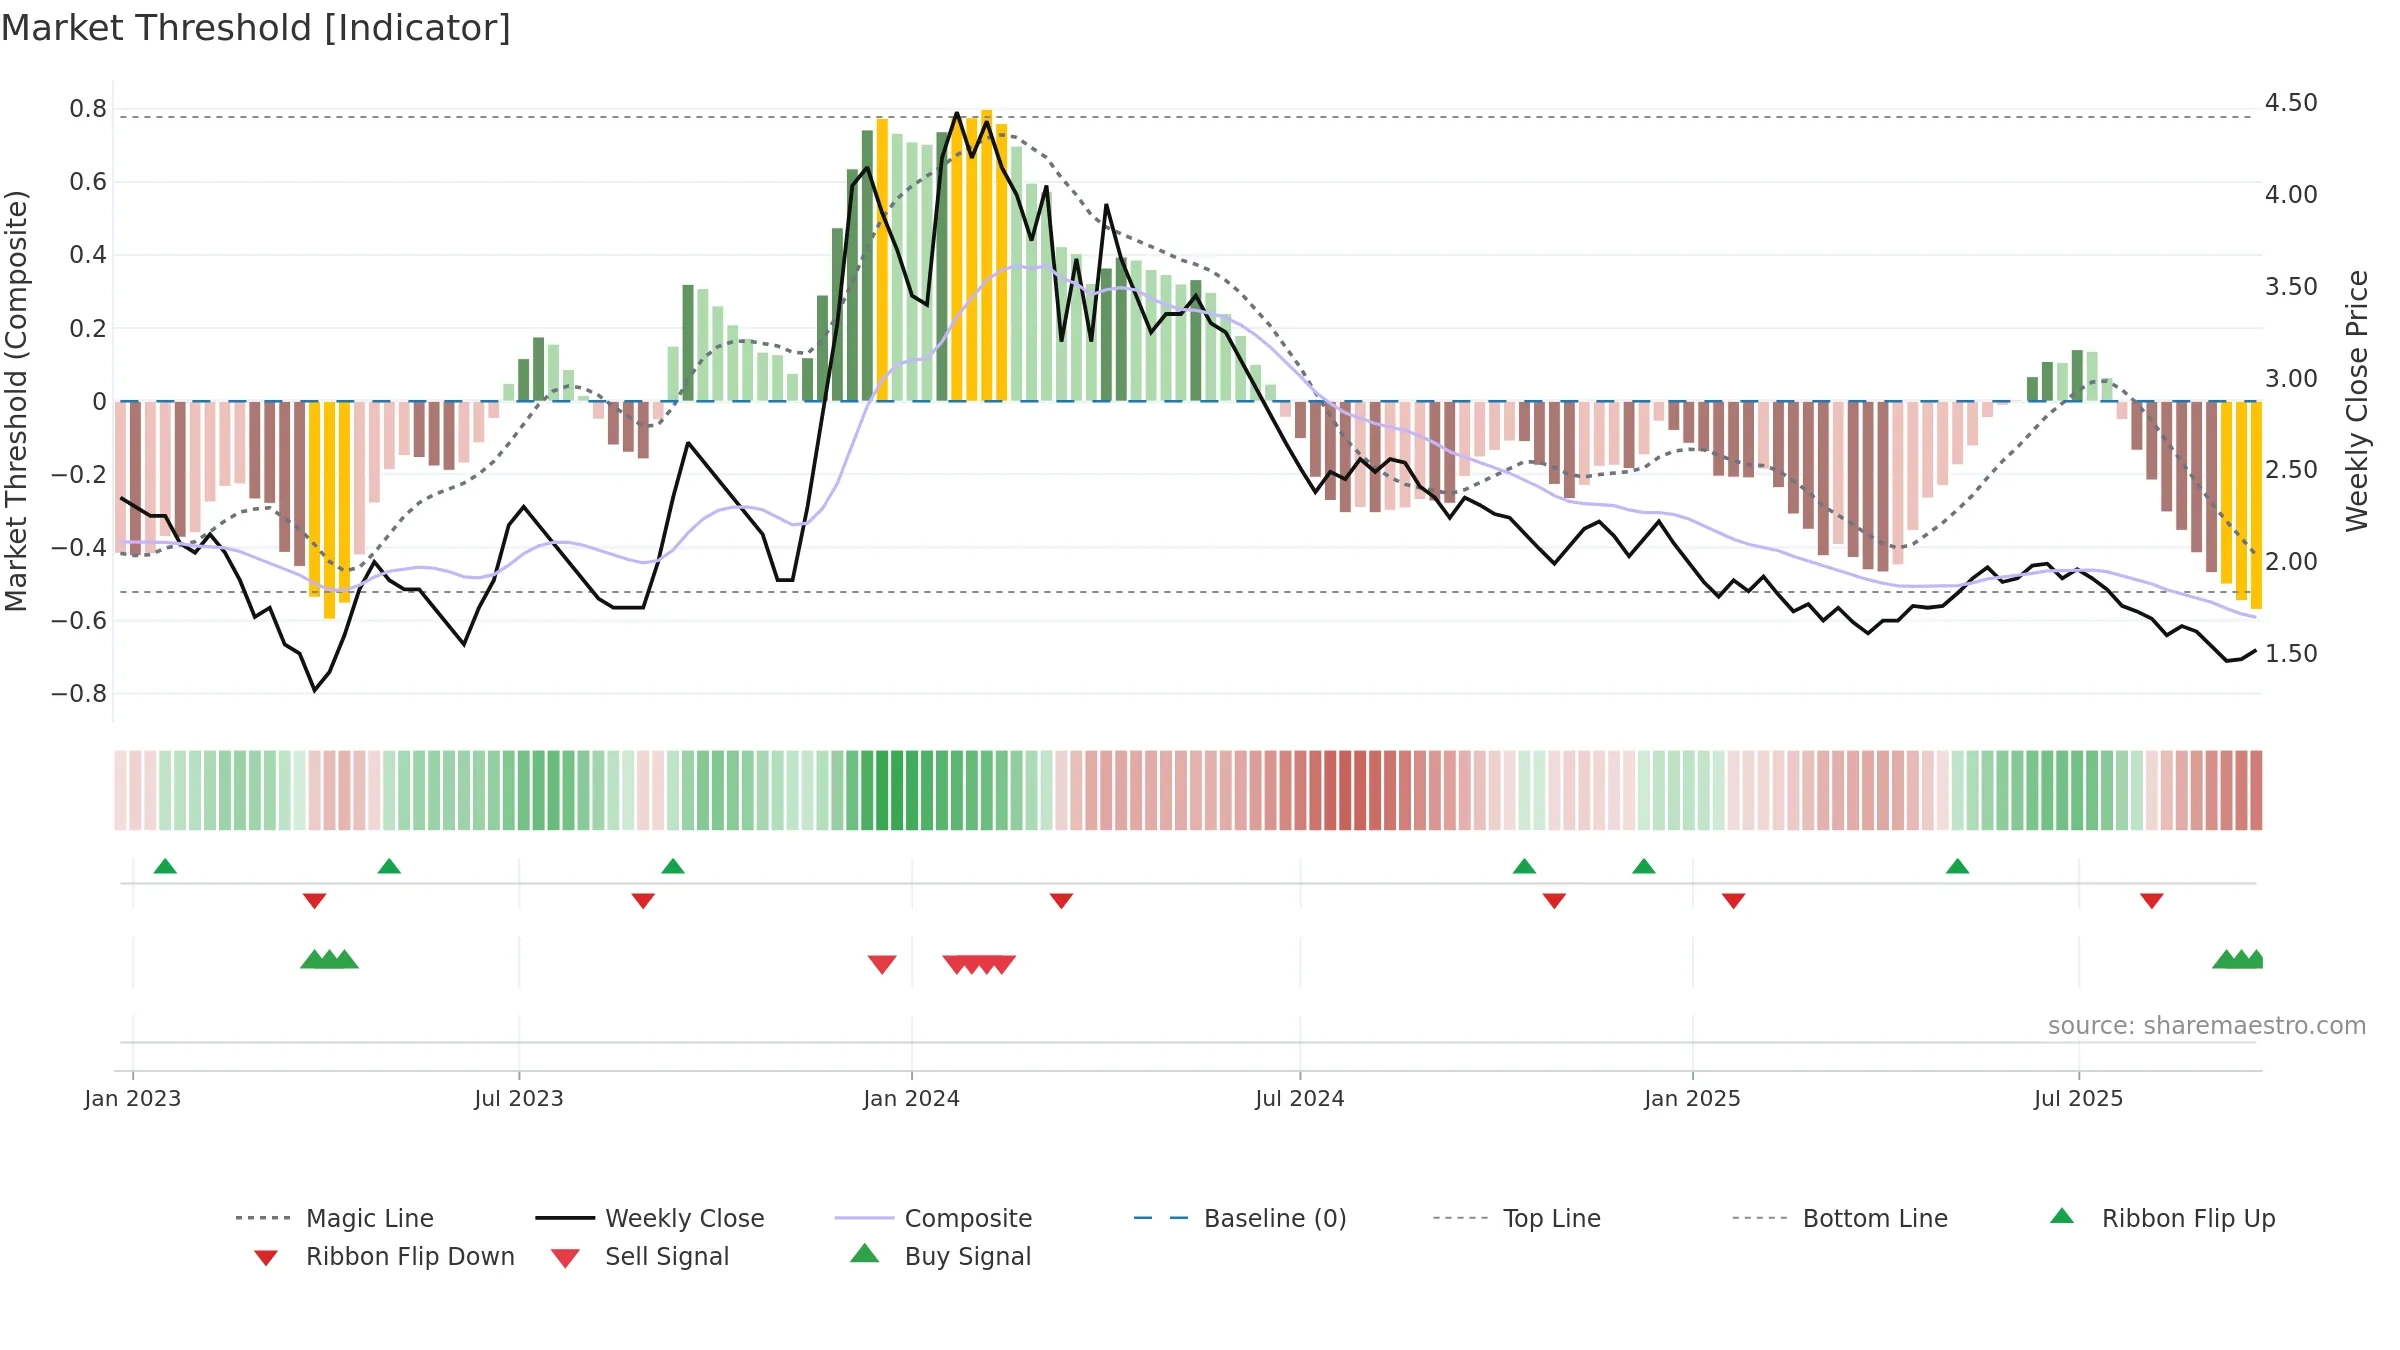
Task: Click the Ribbon Flip Down marker in late August 2023
Action: (643, 901)
